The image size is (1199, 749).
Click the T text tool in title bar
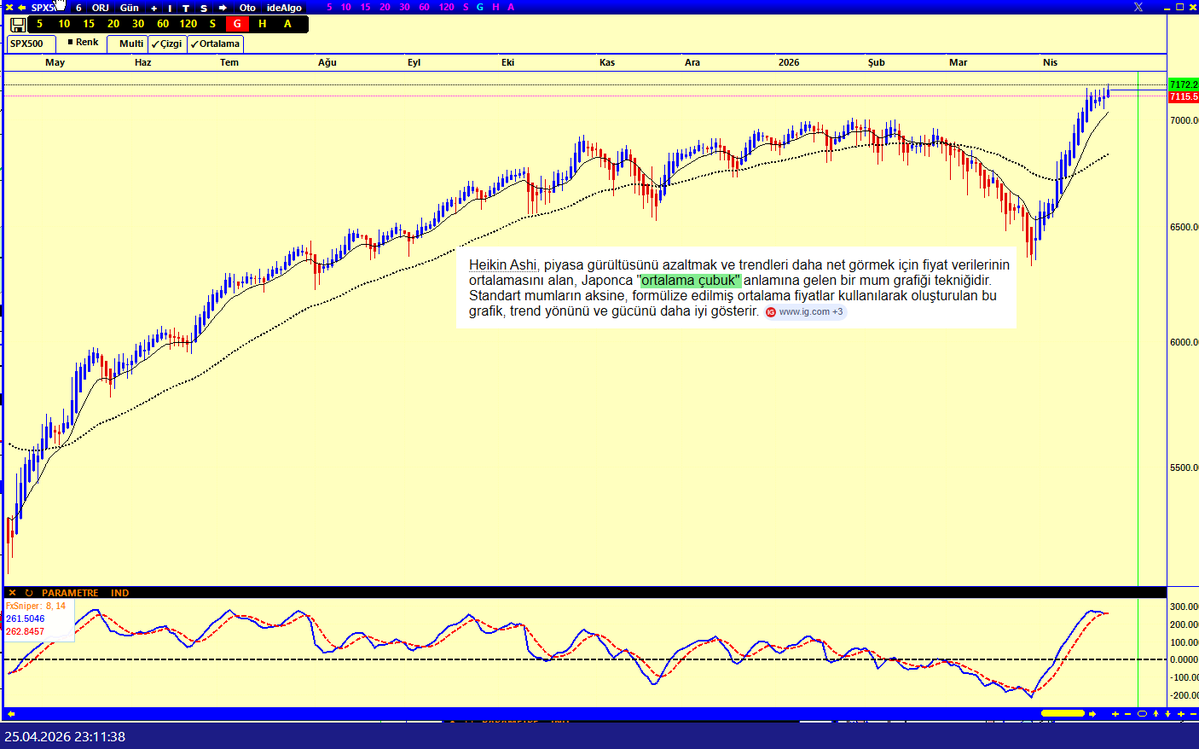pos(186,8)
